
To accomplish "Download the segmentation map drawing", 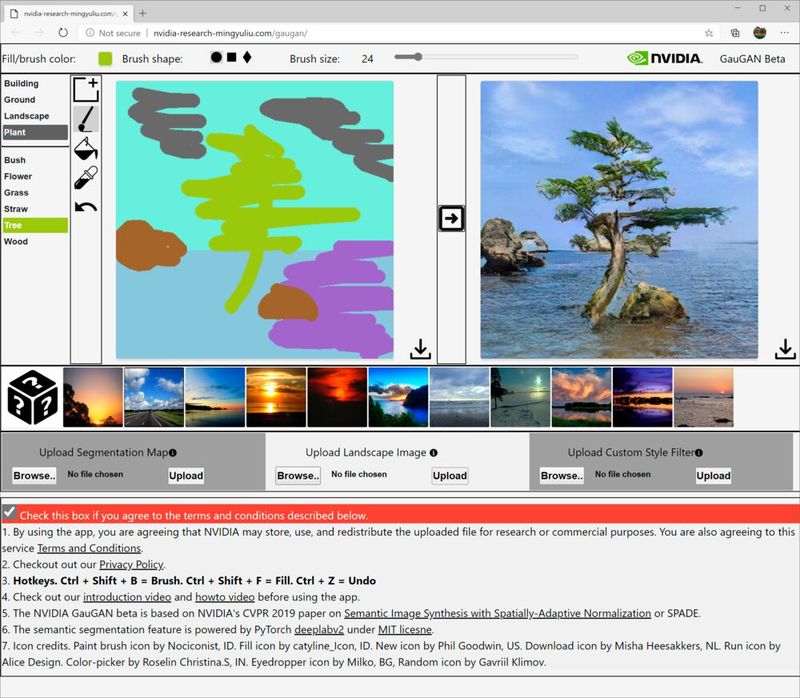I will [x=420, y=349].
